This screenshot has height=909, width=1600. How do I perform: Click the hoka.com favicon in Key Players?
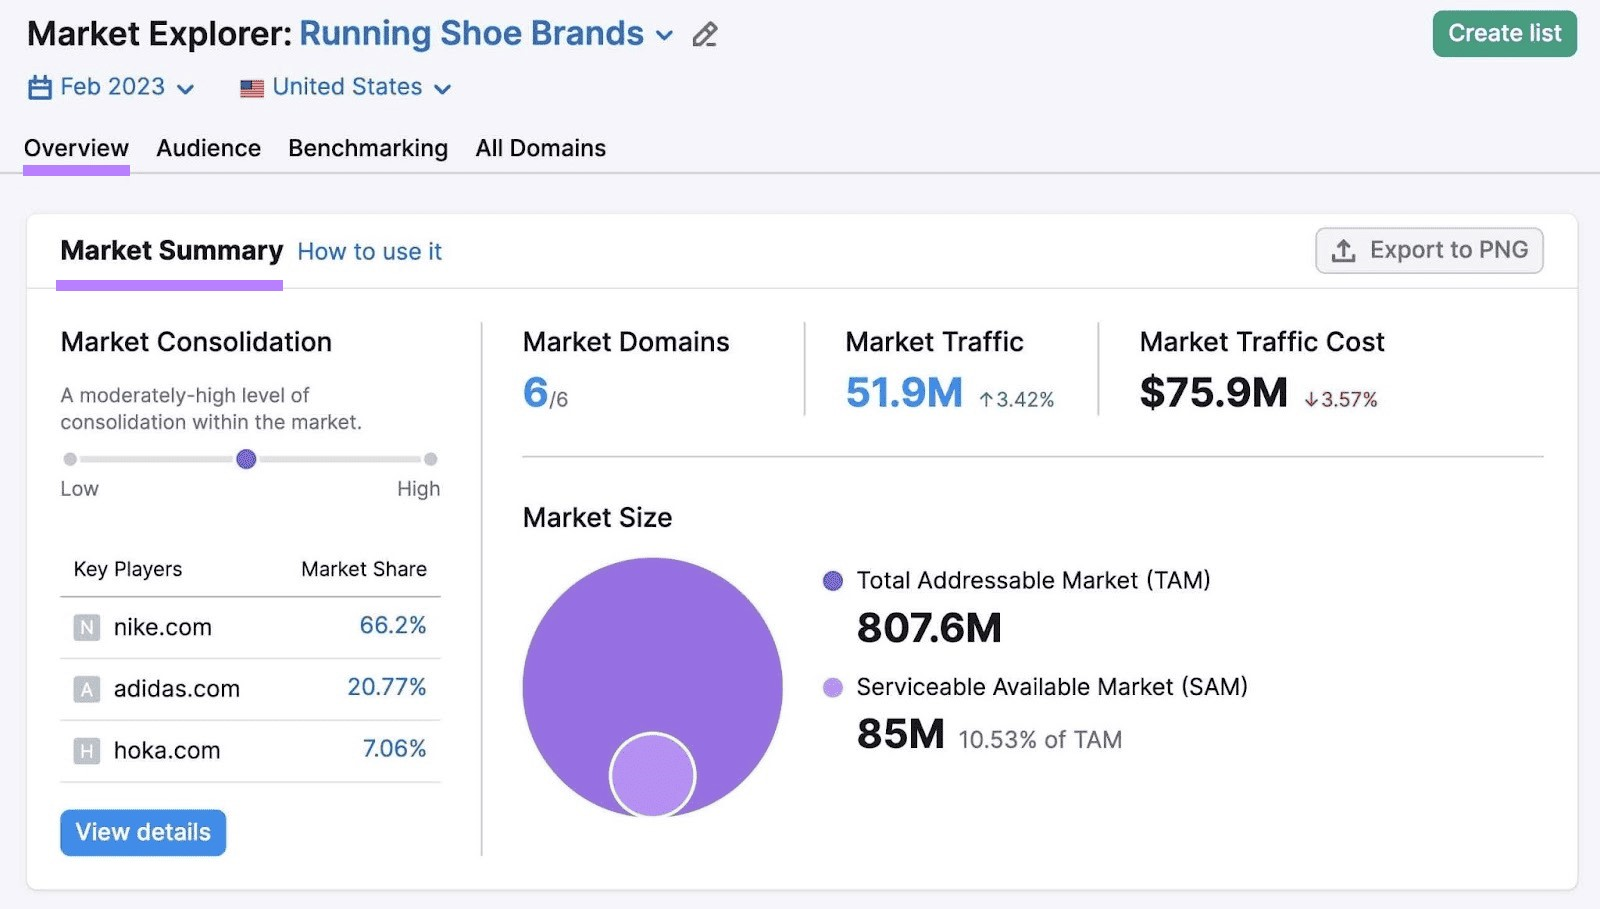pos(87,751)
